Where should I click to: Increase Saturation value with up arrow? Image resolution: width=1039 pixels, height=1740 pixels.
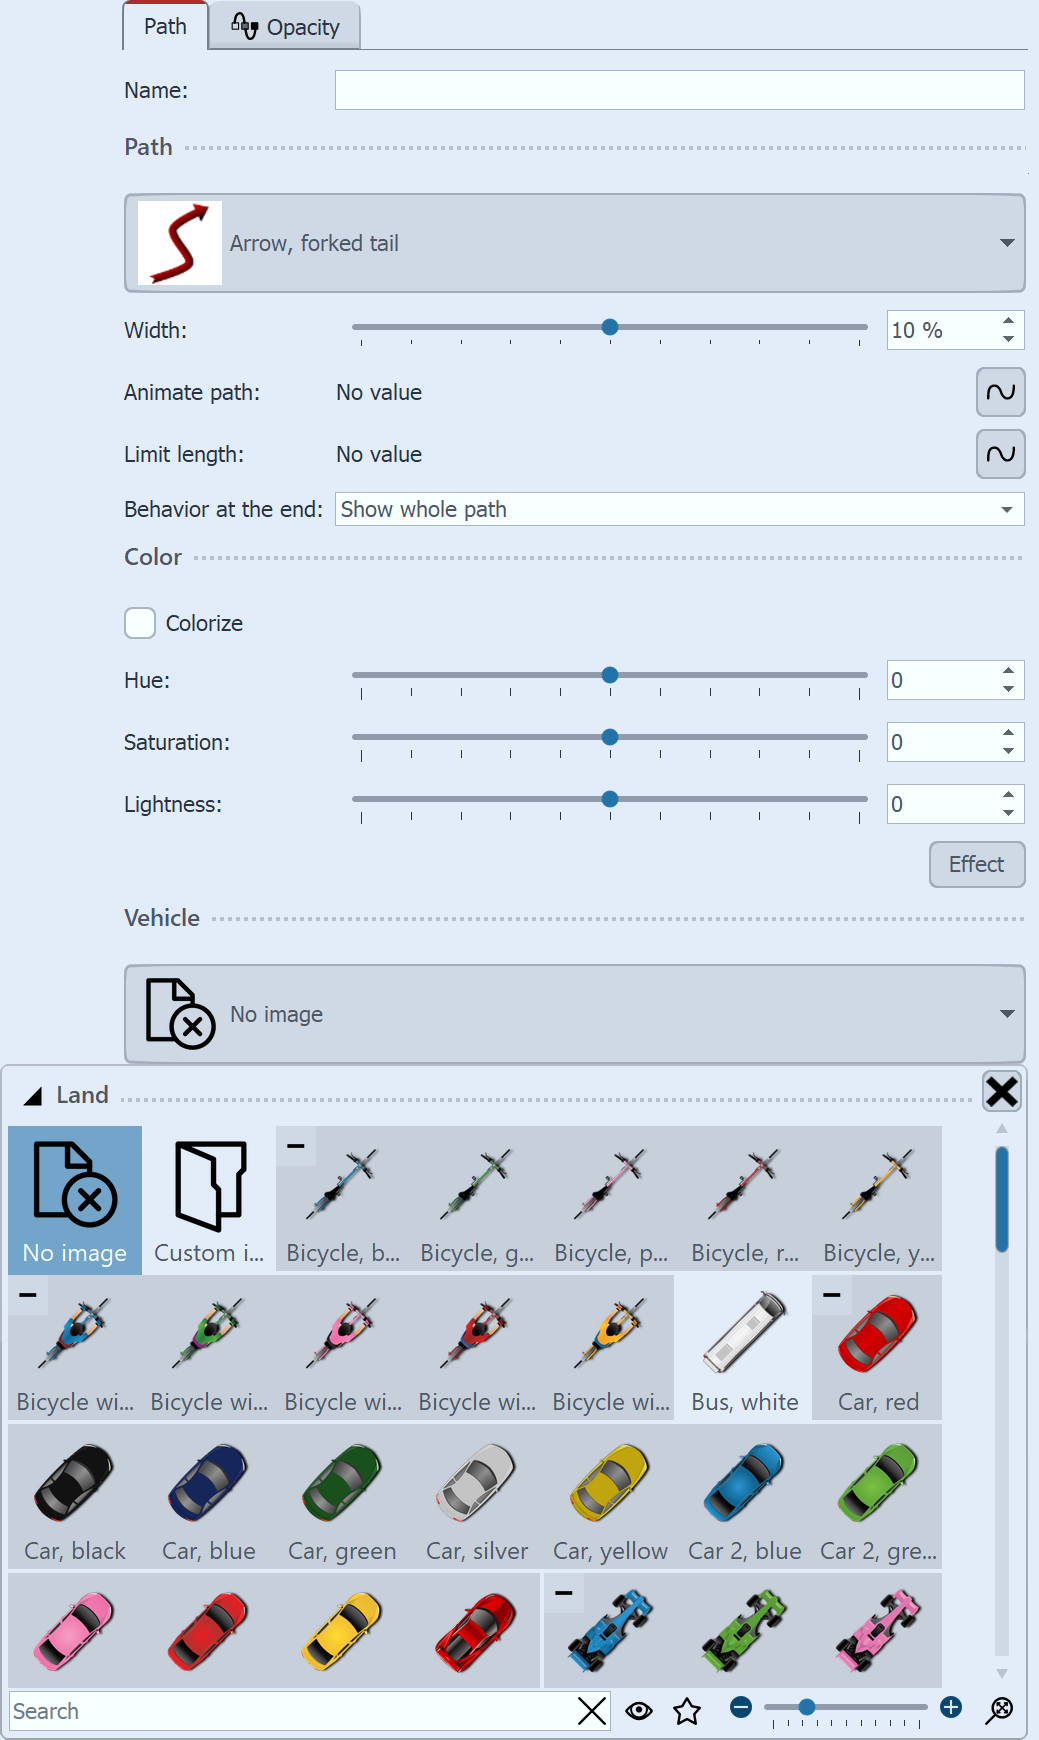point(1008,732)
